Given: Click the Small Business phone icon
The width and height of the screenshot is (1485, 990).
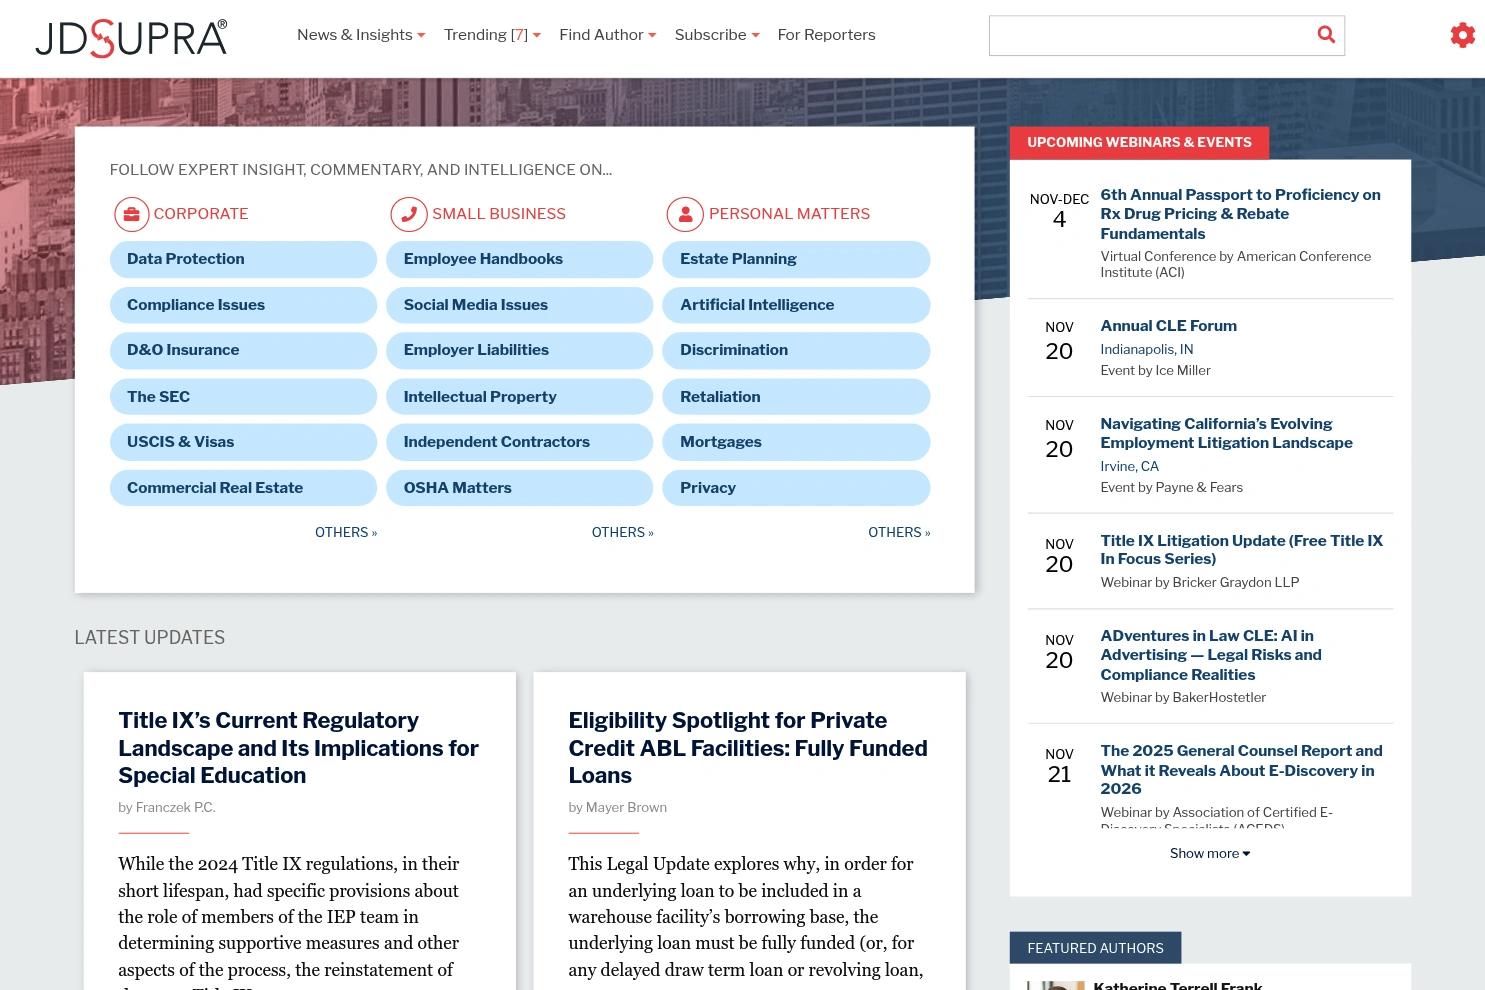Looking at the screenshot, I should [x=408, y=214].
